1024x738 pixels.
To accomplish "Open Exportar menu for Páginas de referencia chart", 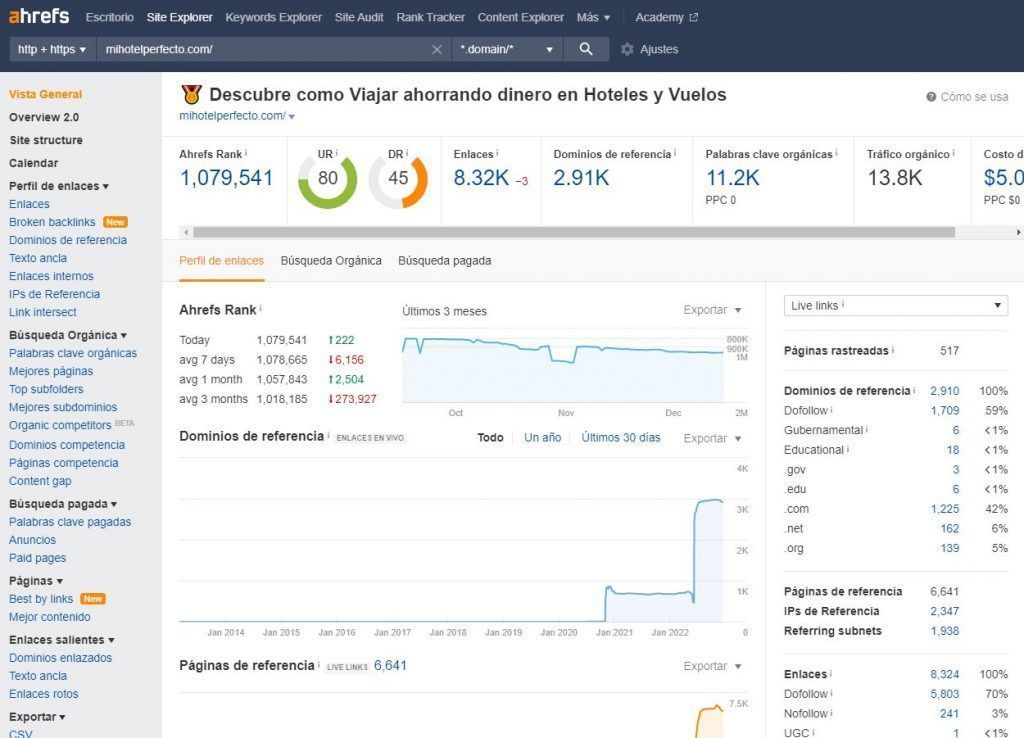I will (x=712, y=666).
